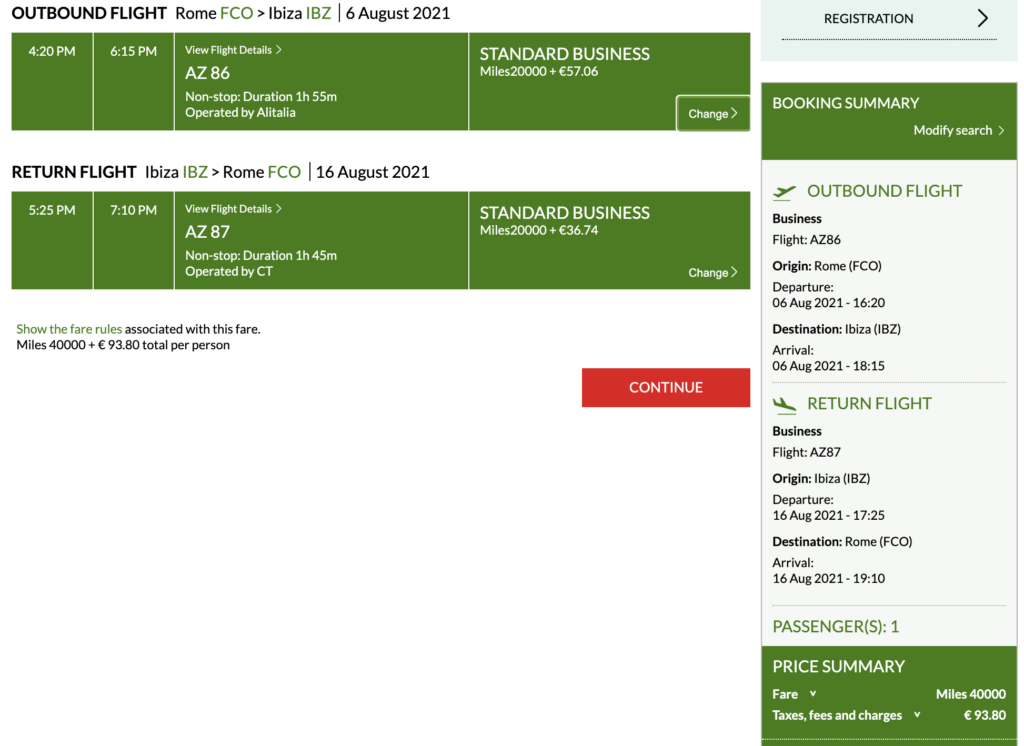Click the Modify search link
Screen dimensions: 1024x746
pyautogui.click(x=952, y=131)
